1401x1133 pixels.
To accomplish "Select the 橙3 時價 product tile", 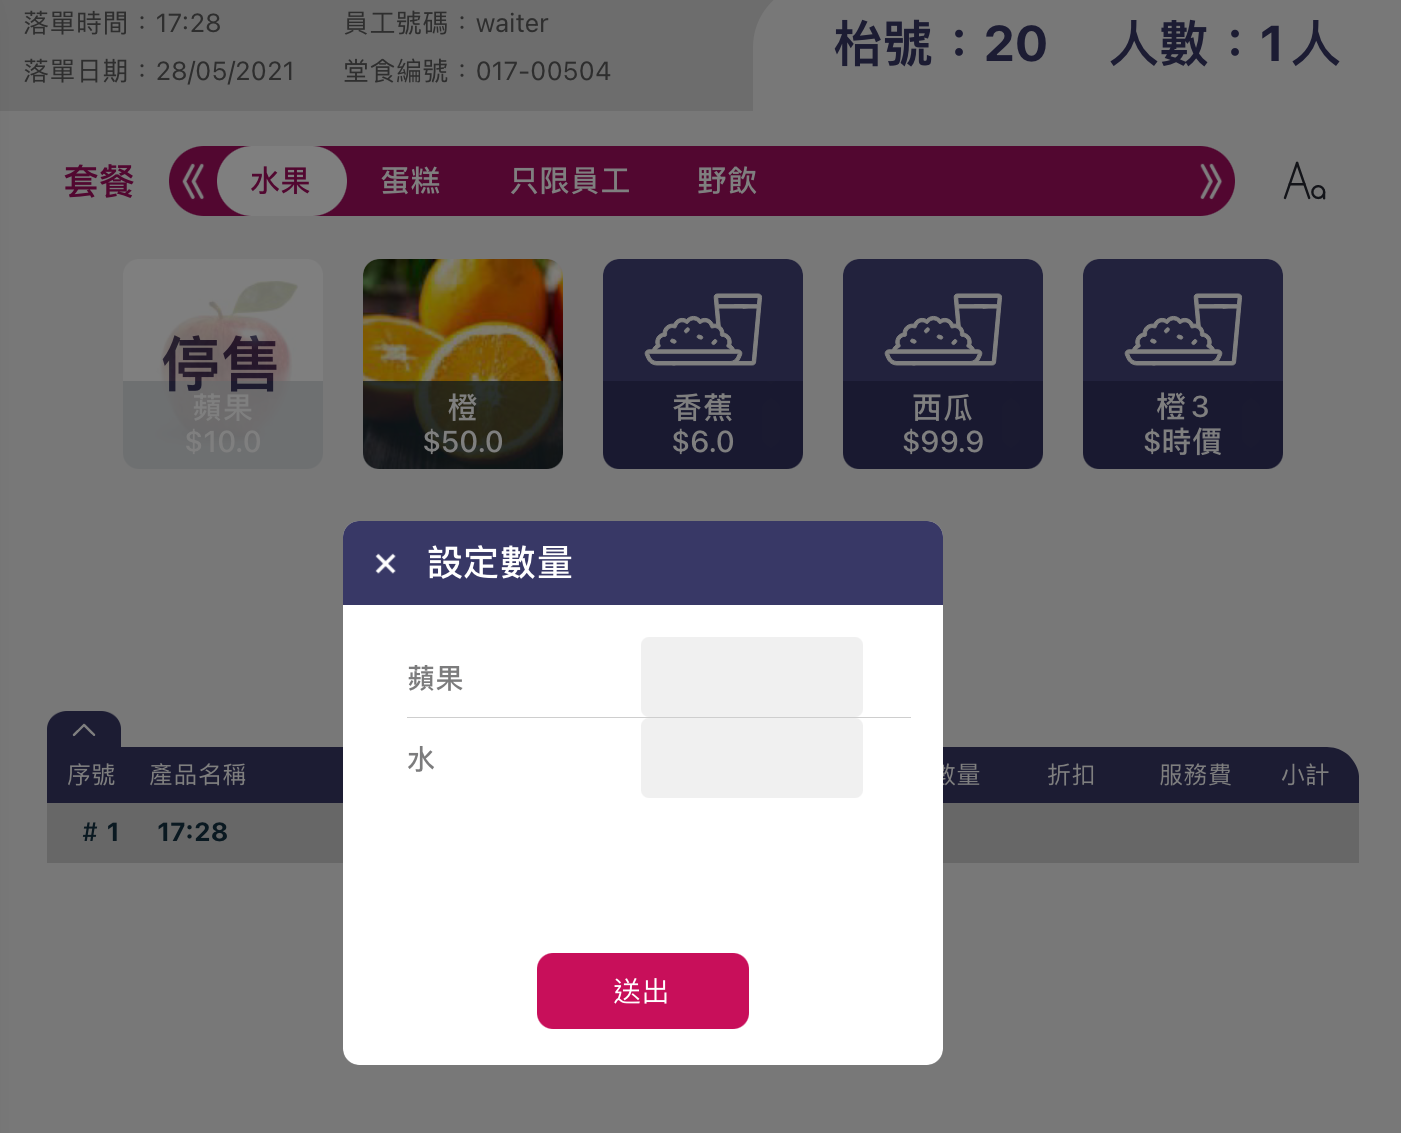I will (x=1183, y=364).
